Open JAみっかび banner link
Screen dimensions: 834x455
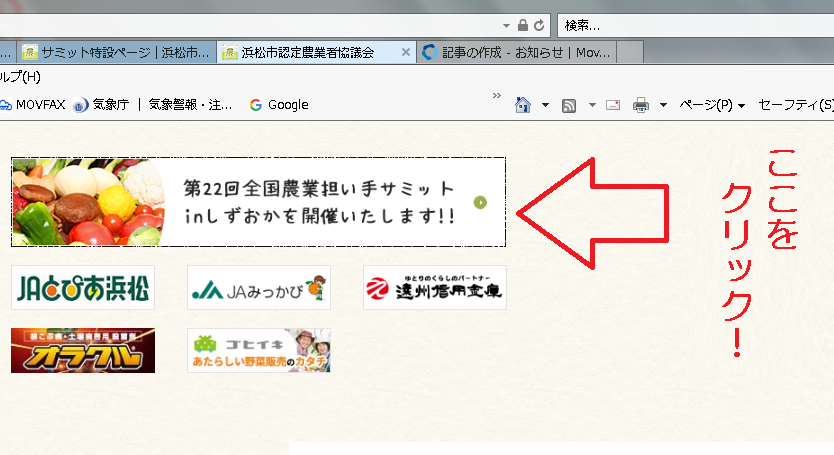(259, 287)
